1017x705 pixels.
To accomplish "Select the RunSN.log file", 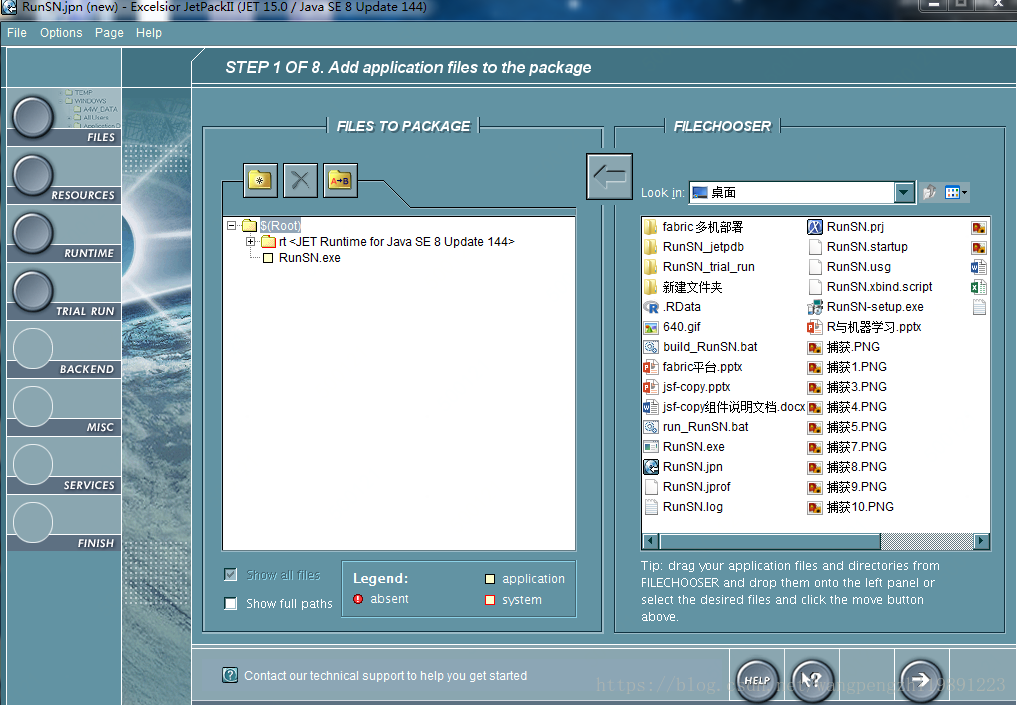I will [684, 507].
